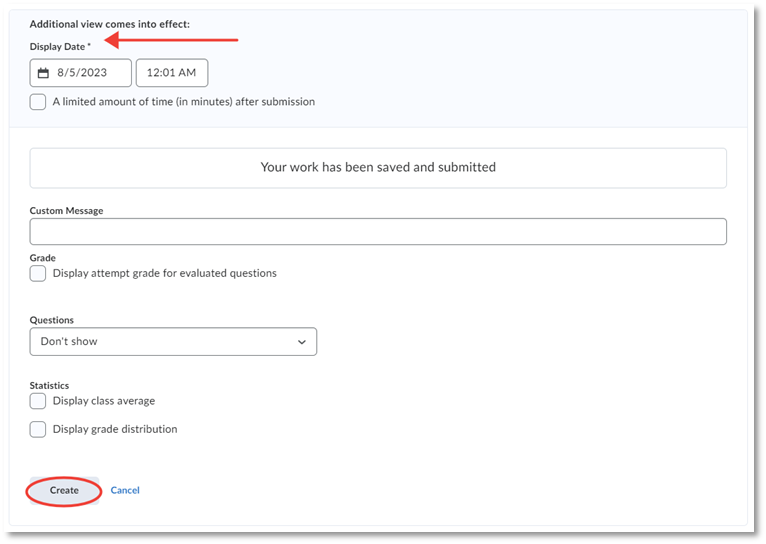Click the 'A limited amount of time' label text
This screenshot has height=544, width=766.
point(183,102)
